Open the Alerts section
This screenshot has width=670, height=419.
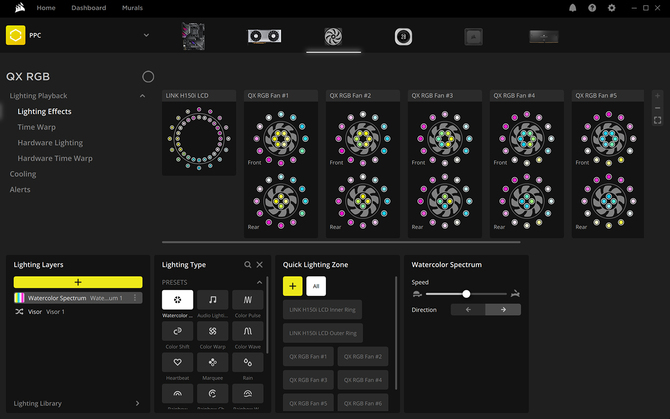(20, 189)
